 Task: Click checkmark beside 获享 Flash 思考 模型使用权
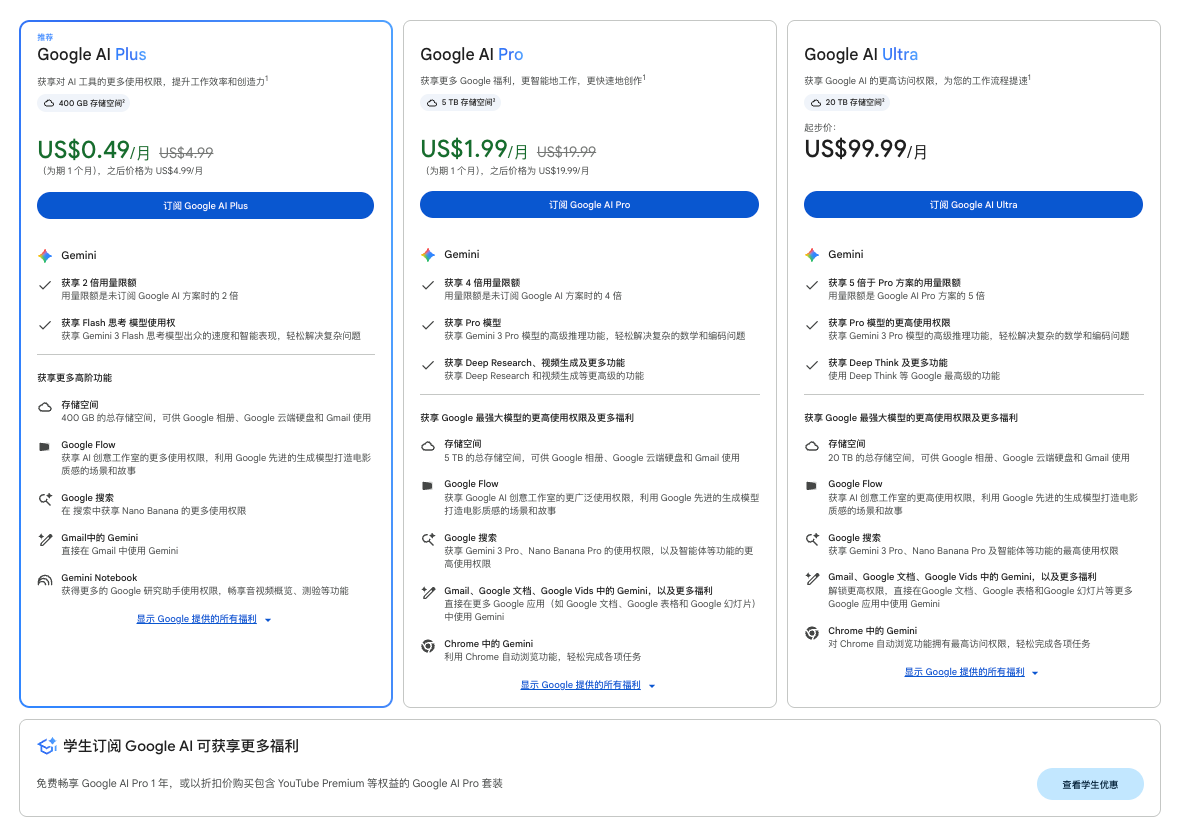point(45,325)
